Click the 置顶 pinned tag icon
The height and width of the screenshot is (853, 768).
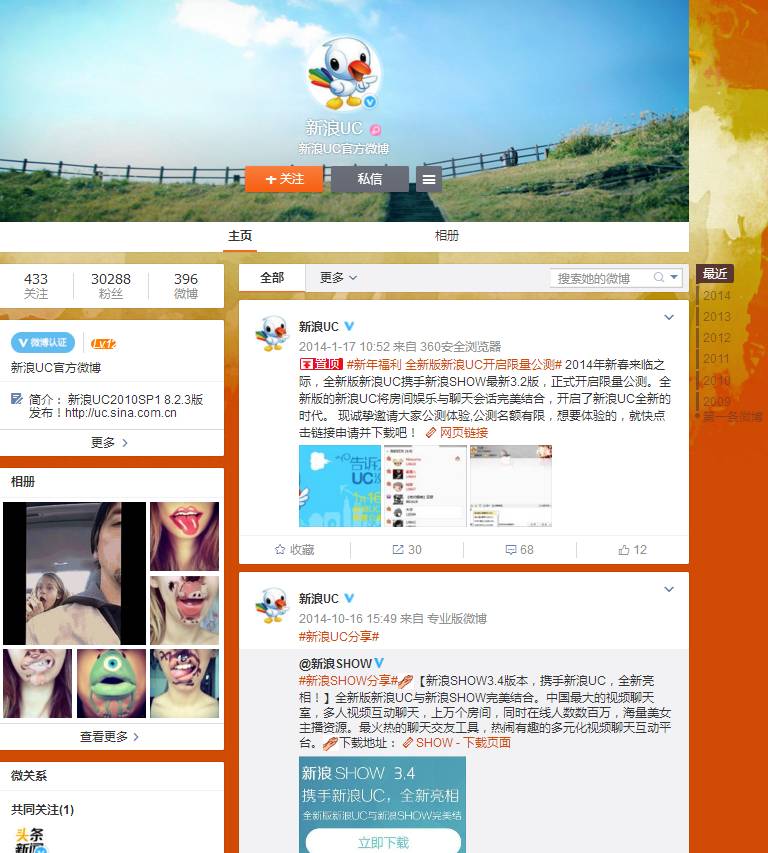[321, 364]
